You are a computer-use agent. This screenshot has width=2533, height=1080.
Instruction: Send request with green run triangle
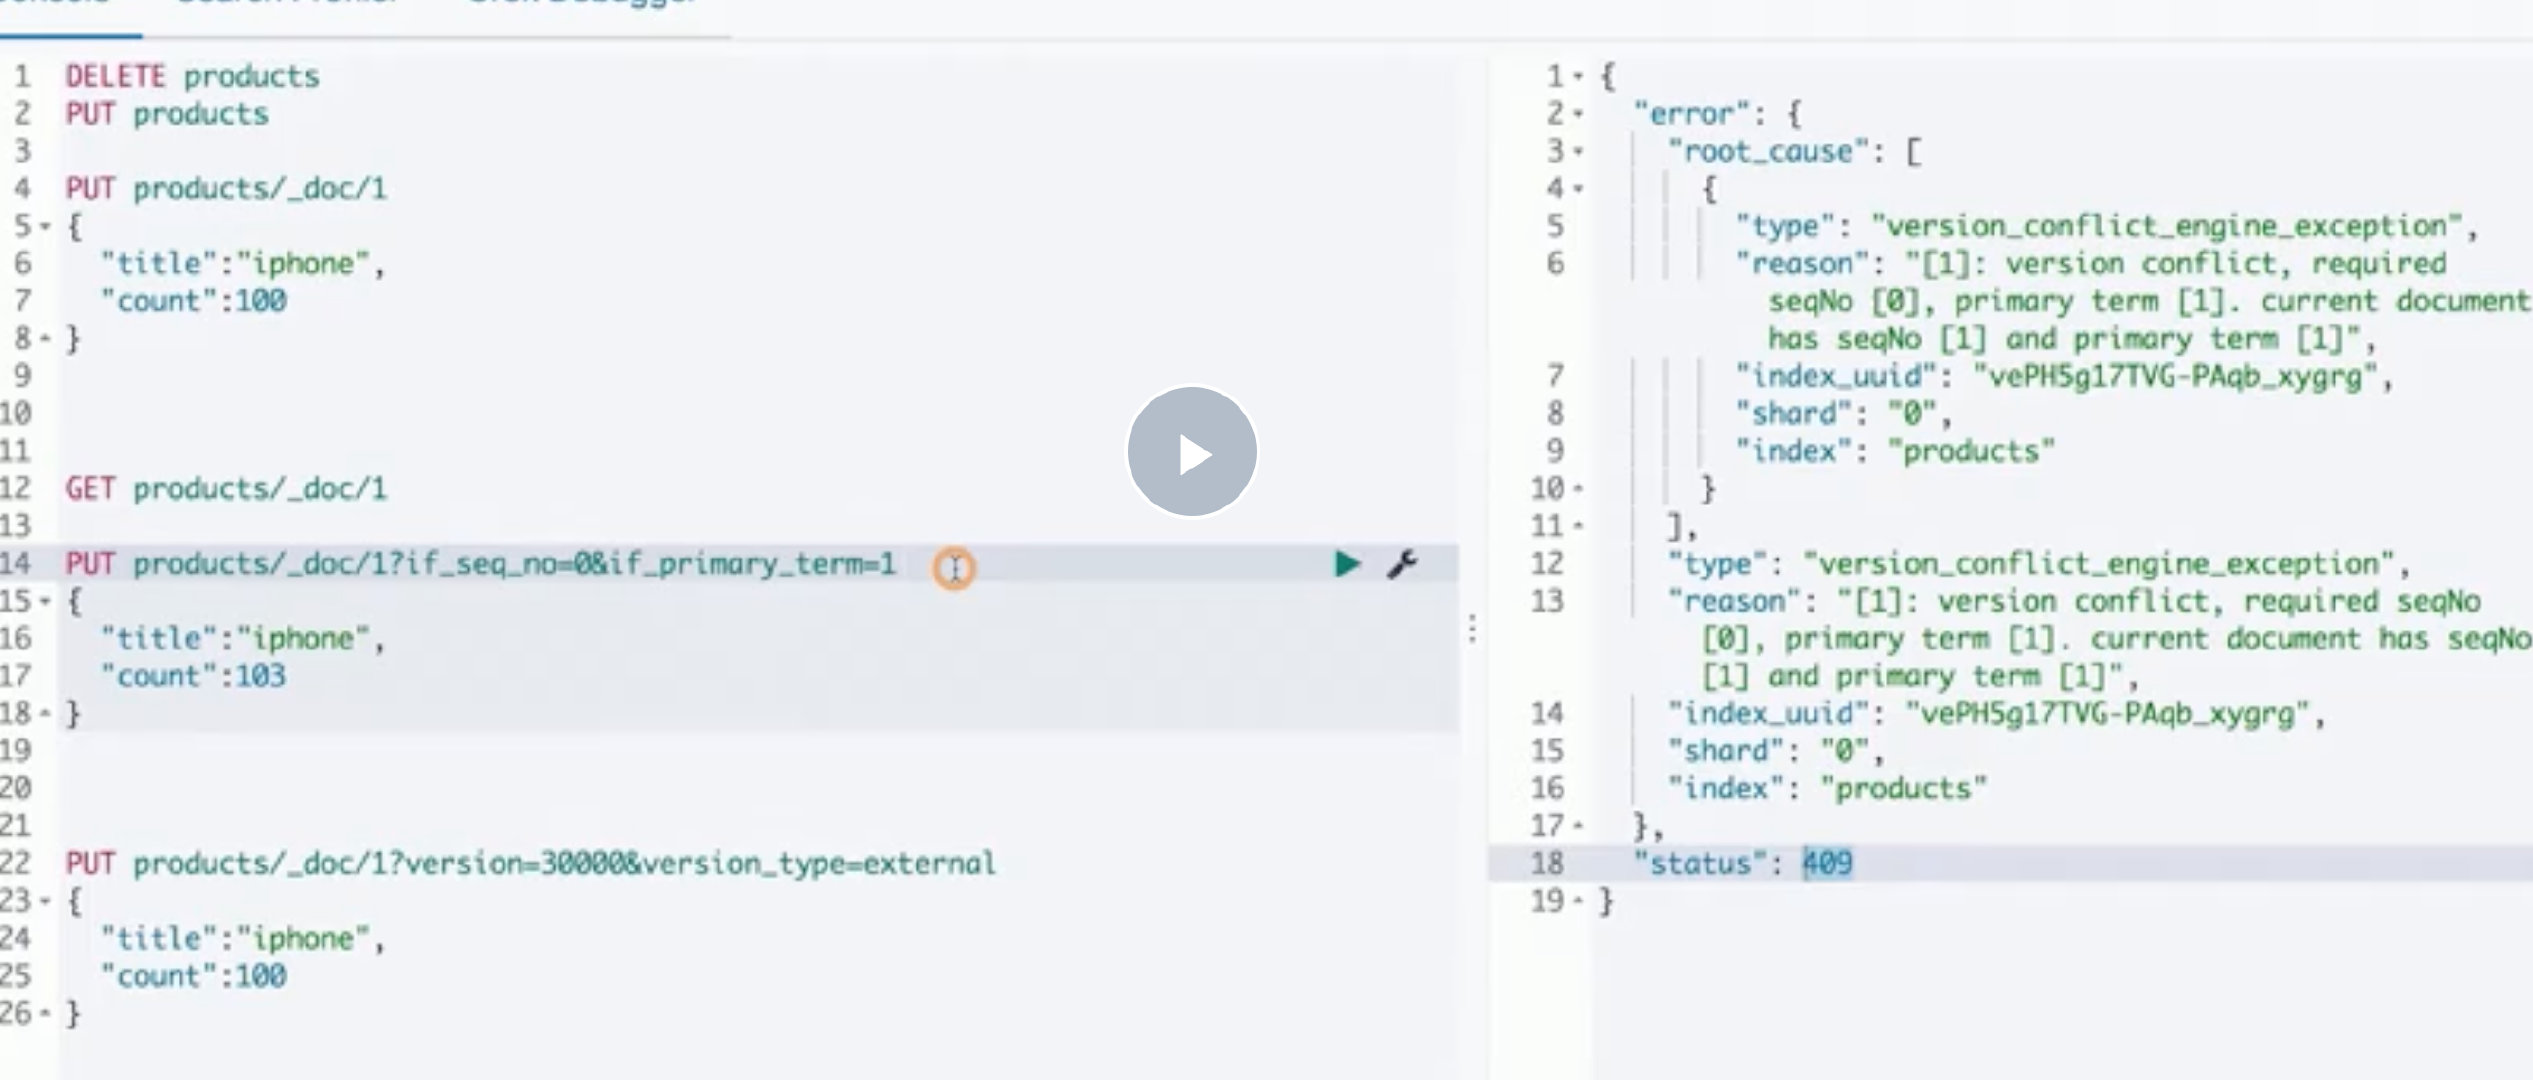1347,564
